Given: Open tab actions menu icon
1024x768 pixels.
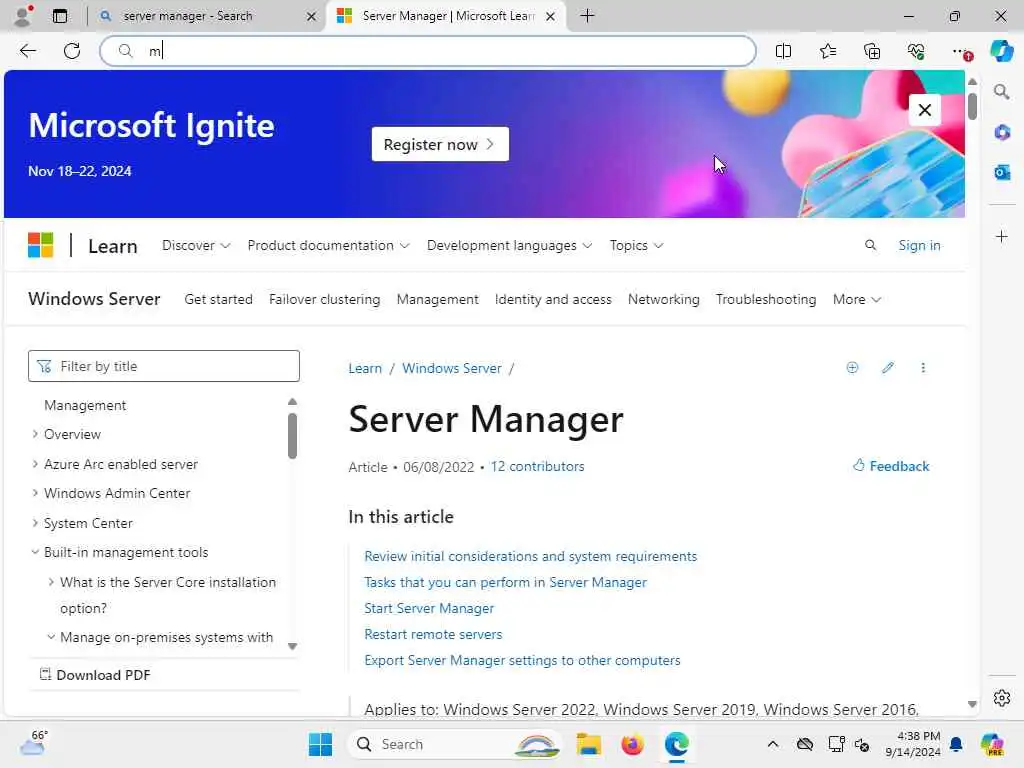Looking at the screenshot, I should (x=60, y=16).
